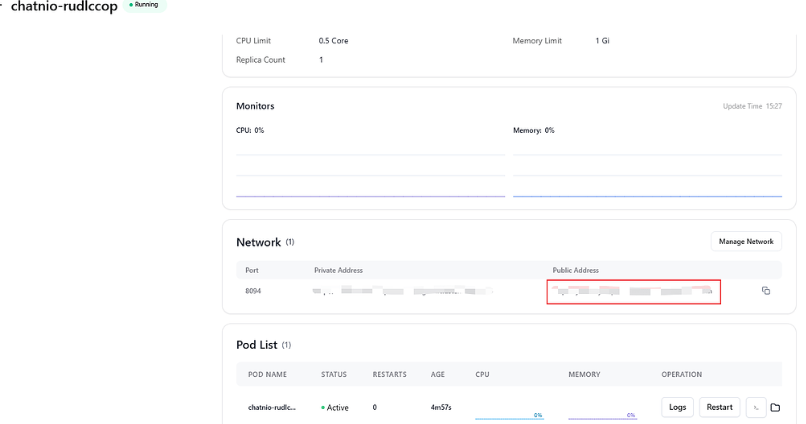Screen dimensions: 806x424
Task: Click the blurred private address value
Action: (x=403, y=291)
